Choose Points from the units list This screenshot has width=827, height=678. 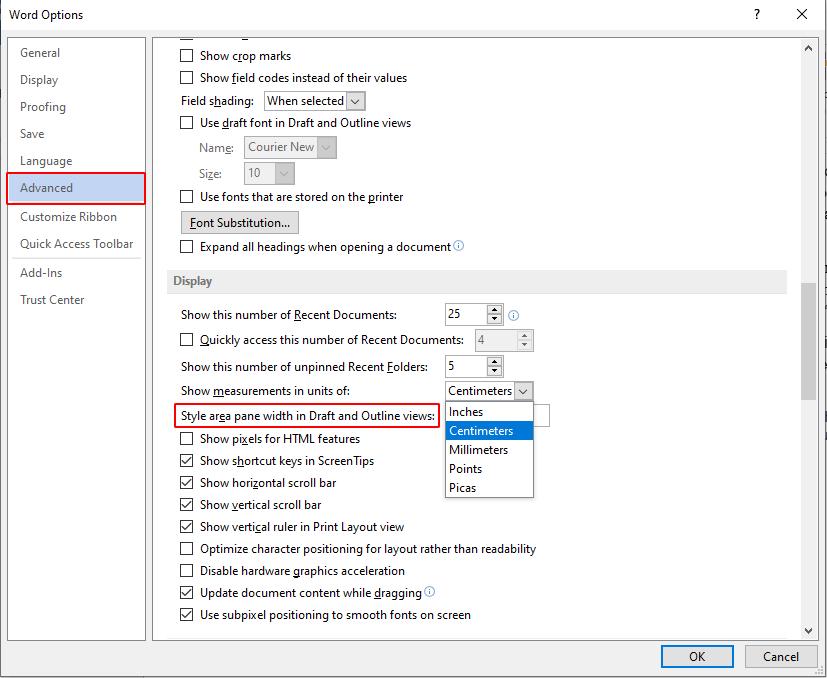[x=489, y=469]
